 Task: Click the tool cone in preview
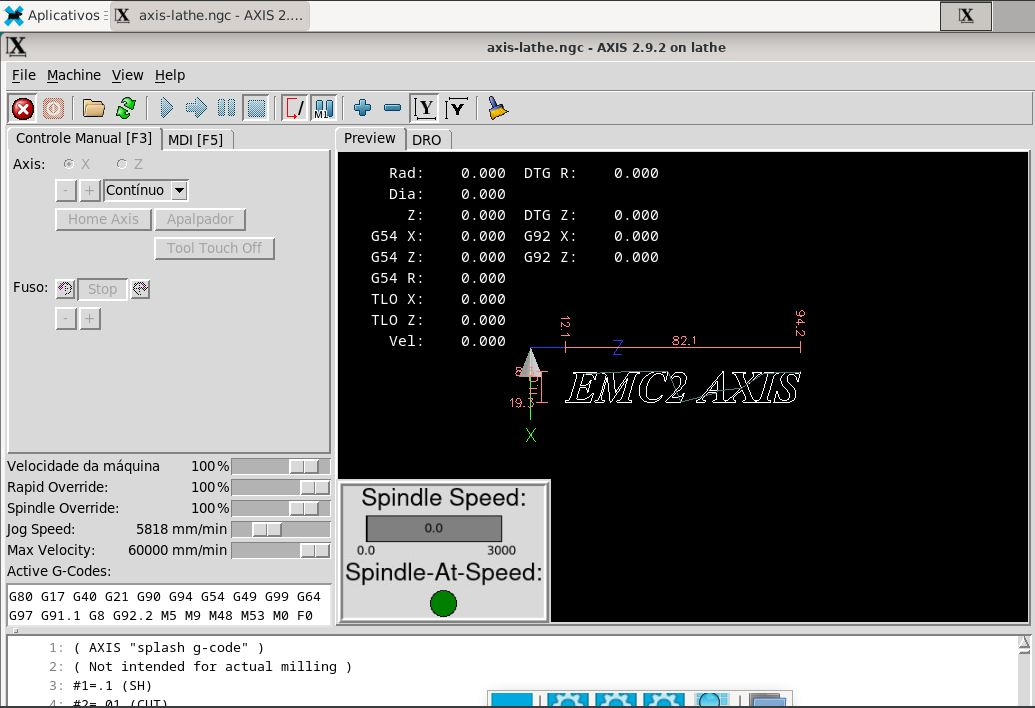click(x=531, y=363)
